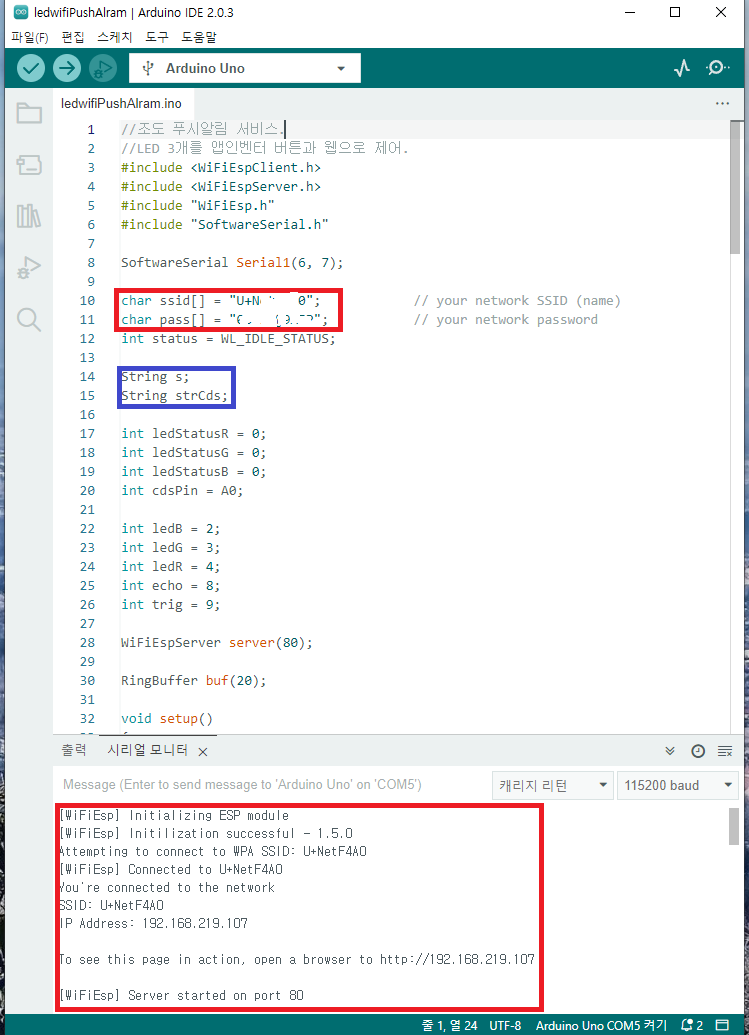Click 'int trig = 9;' code line

coord(170,605)
